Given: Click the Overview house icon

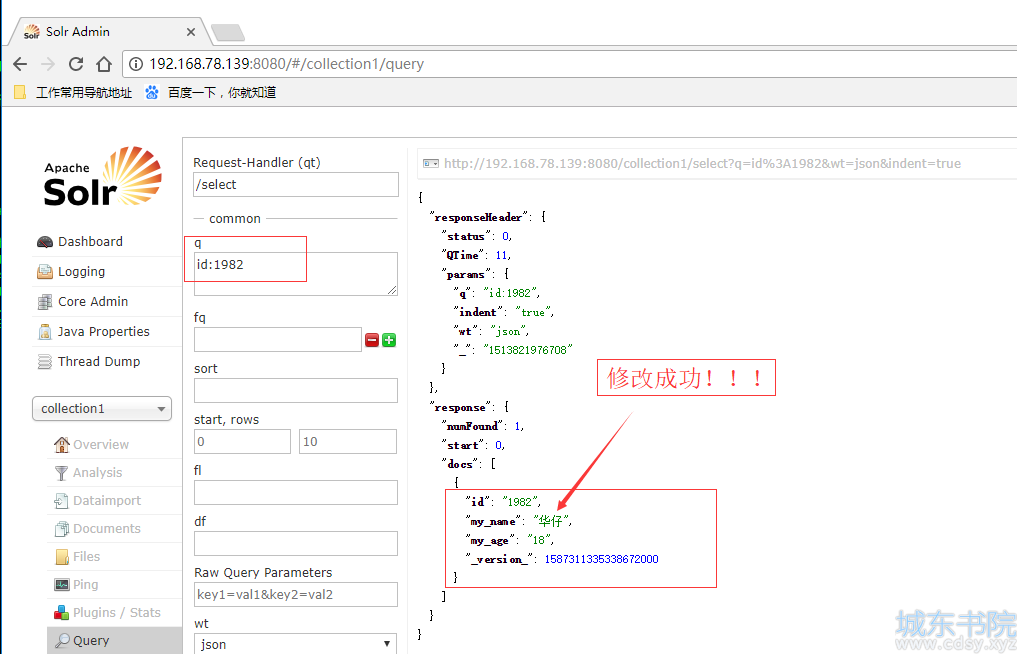Looking at the screenshot, I should pos(62,444).
